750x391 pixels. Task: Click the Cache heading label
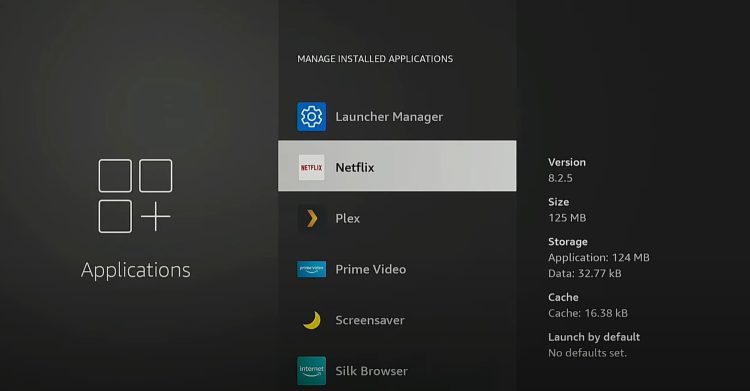(563, 297)
